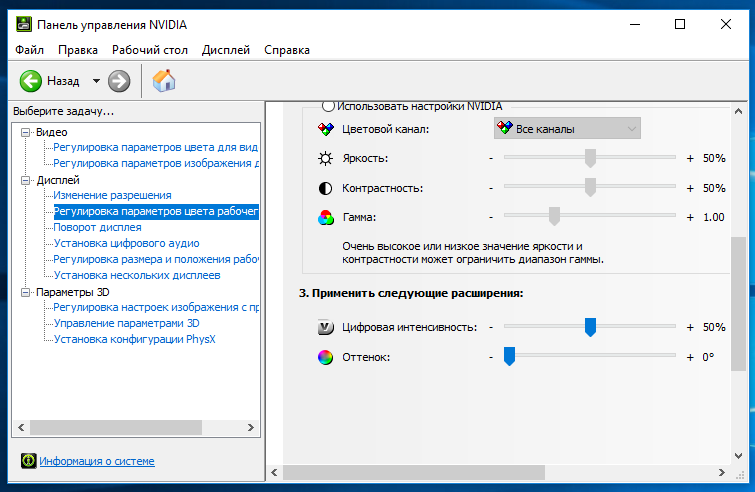Go to the Home page icon

pos(164,80)
